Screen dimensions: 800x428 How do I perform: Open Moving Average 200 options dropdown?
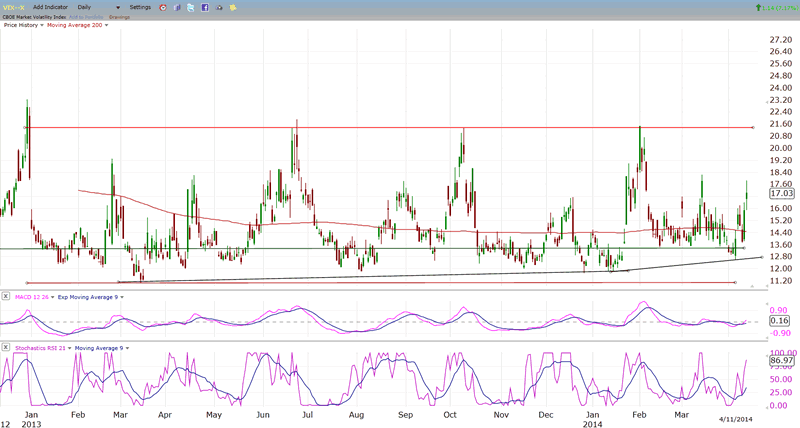107,25
